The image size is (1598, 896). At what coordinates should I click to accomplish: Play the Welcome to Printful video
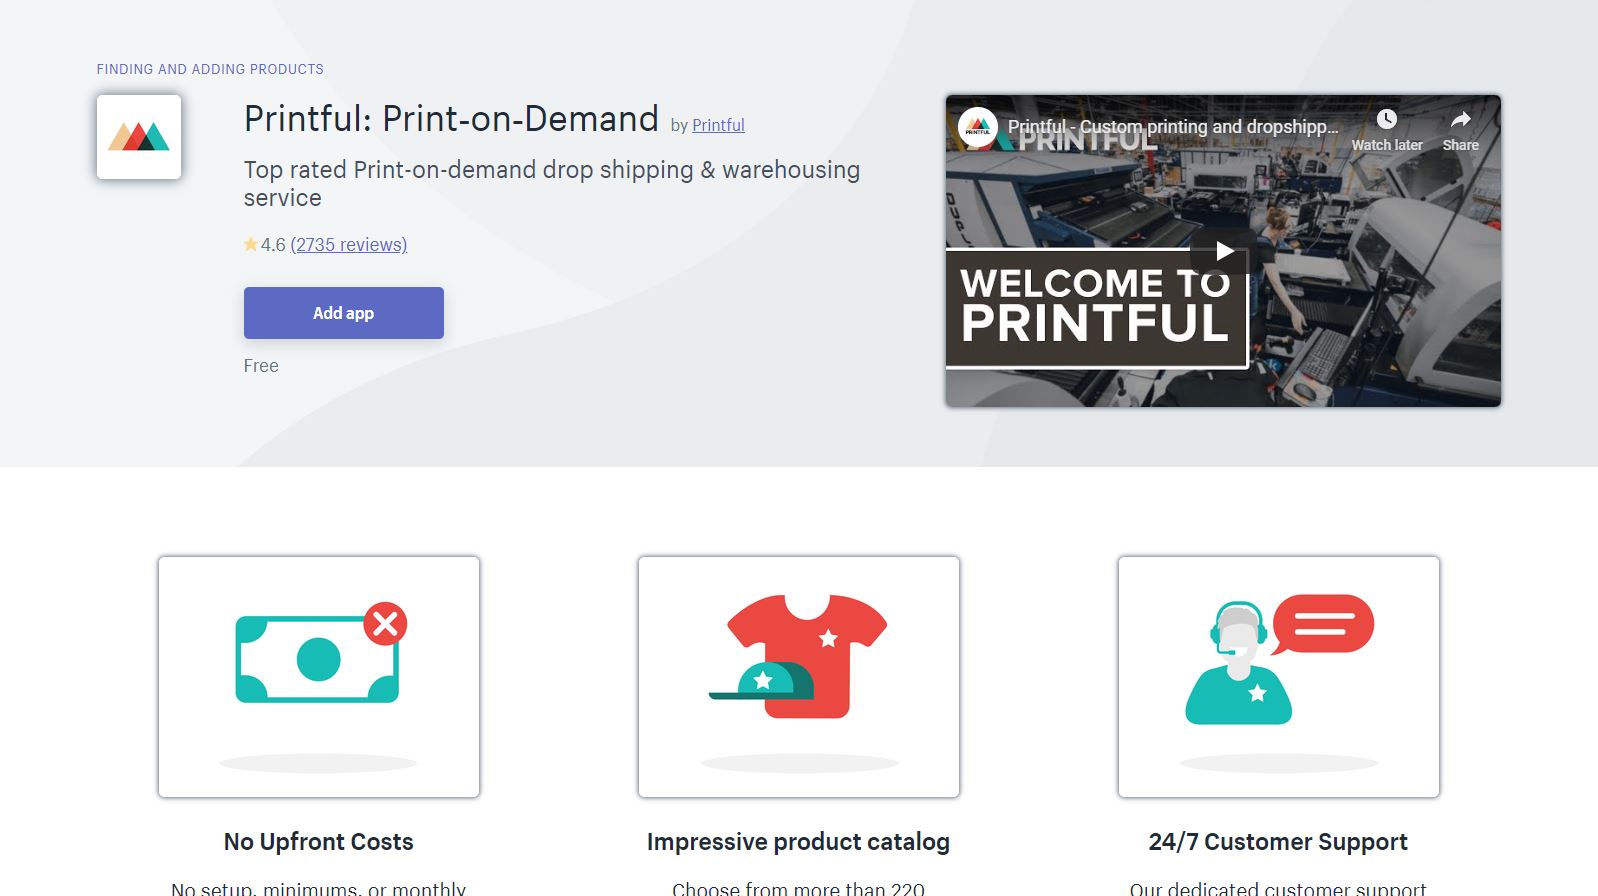tap(1223, 251)
